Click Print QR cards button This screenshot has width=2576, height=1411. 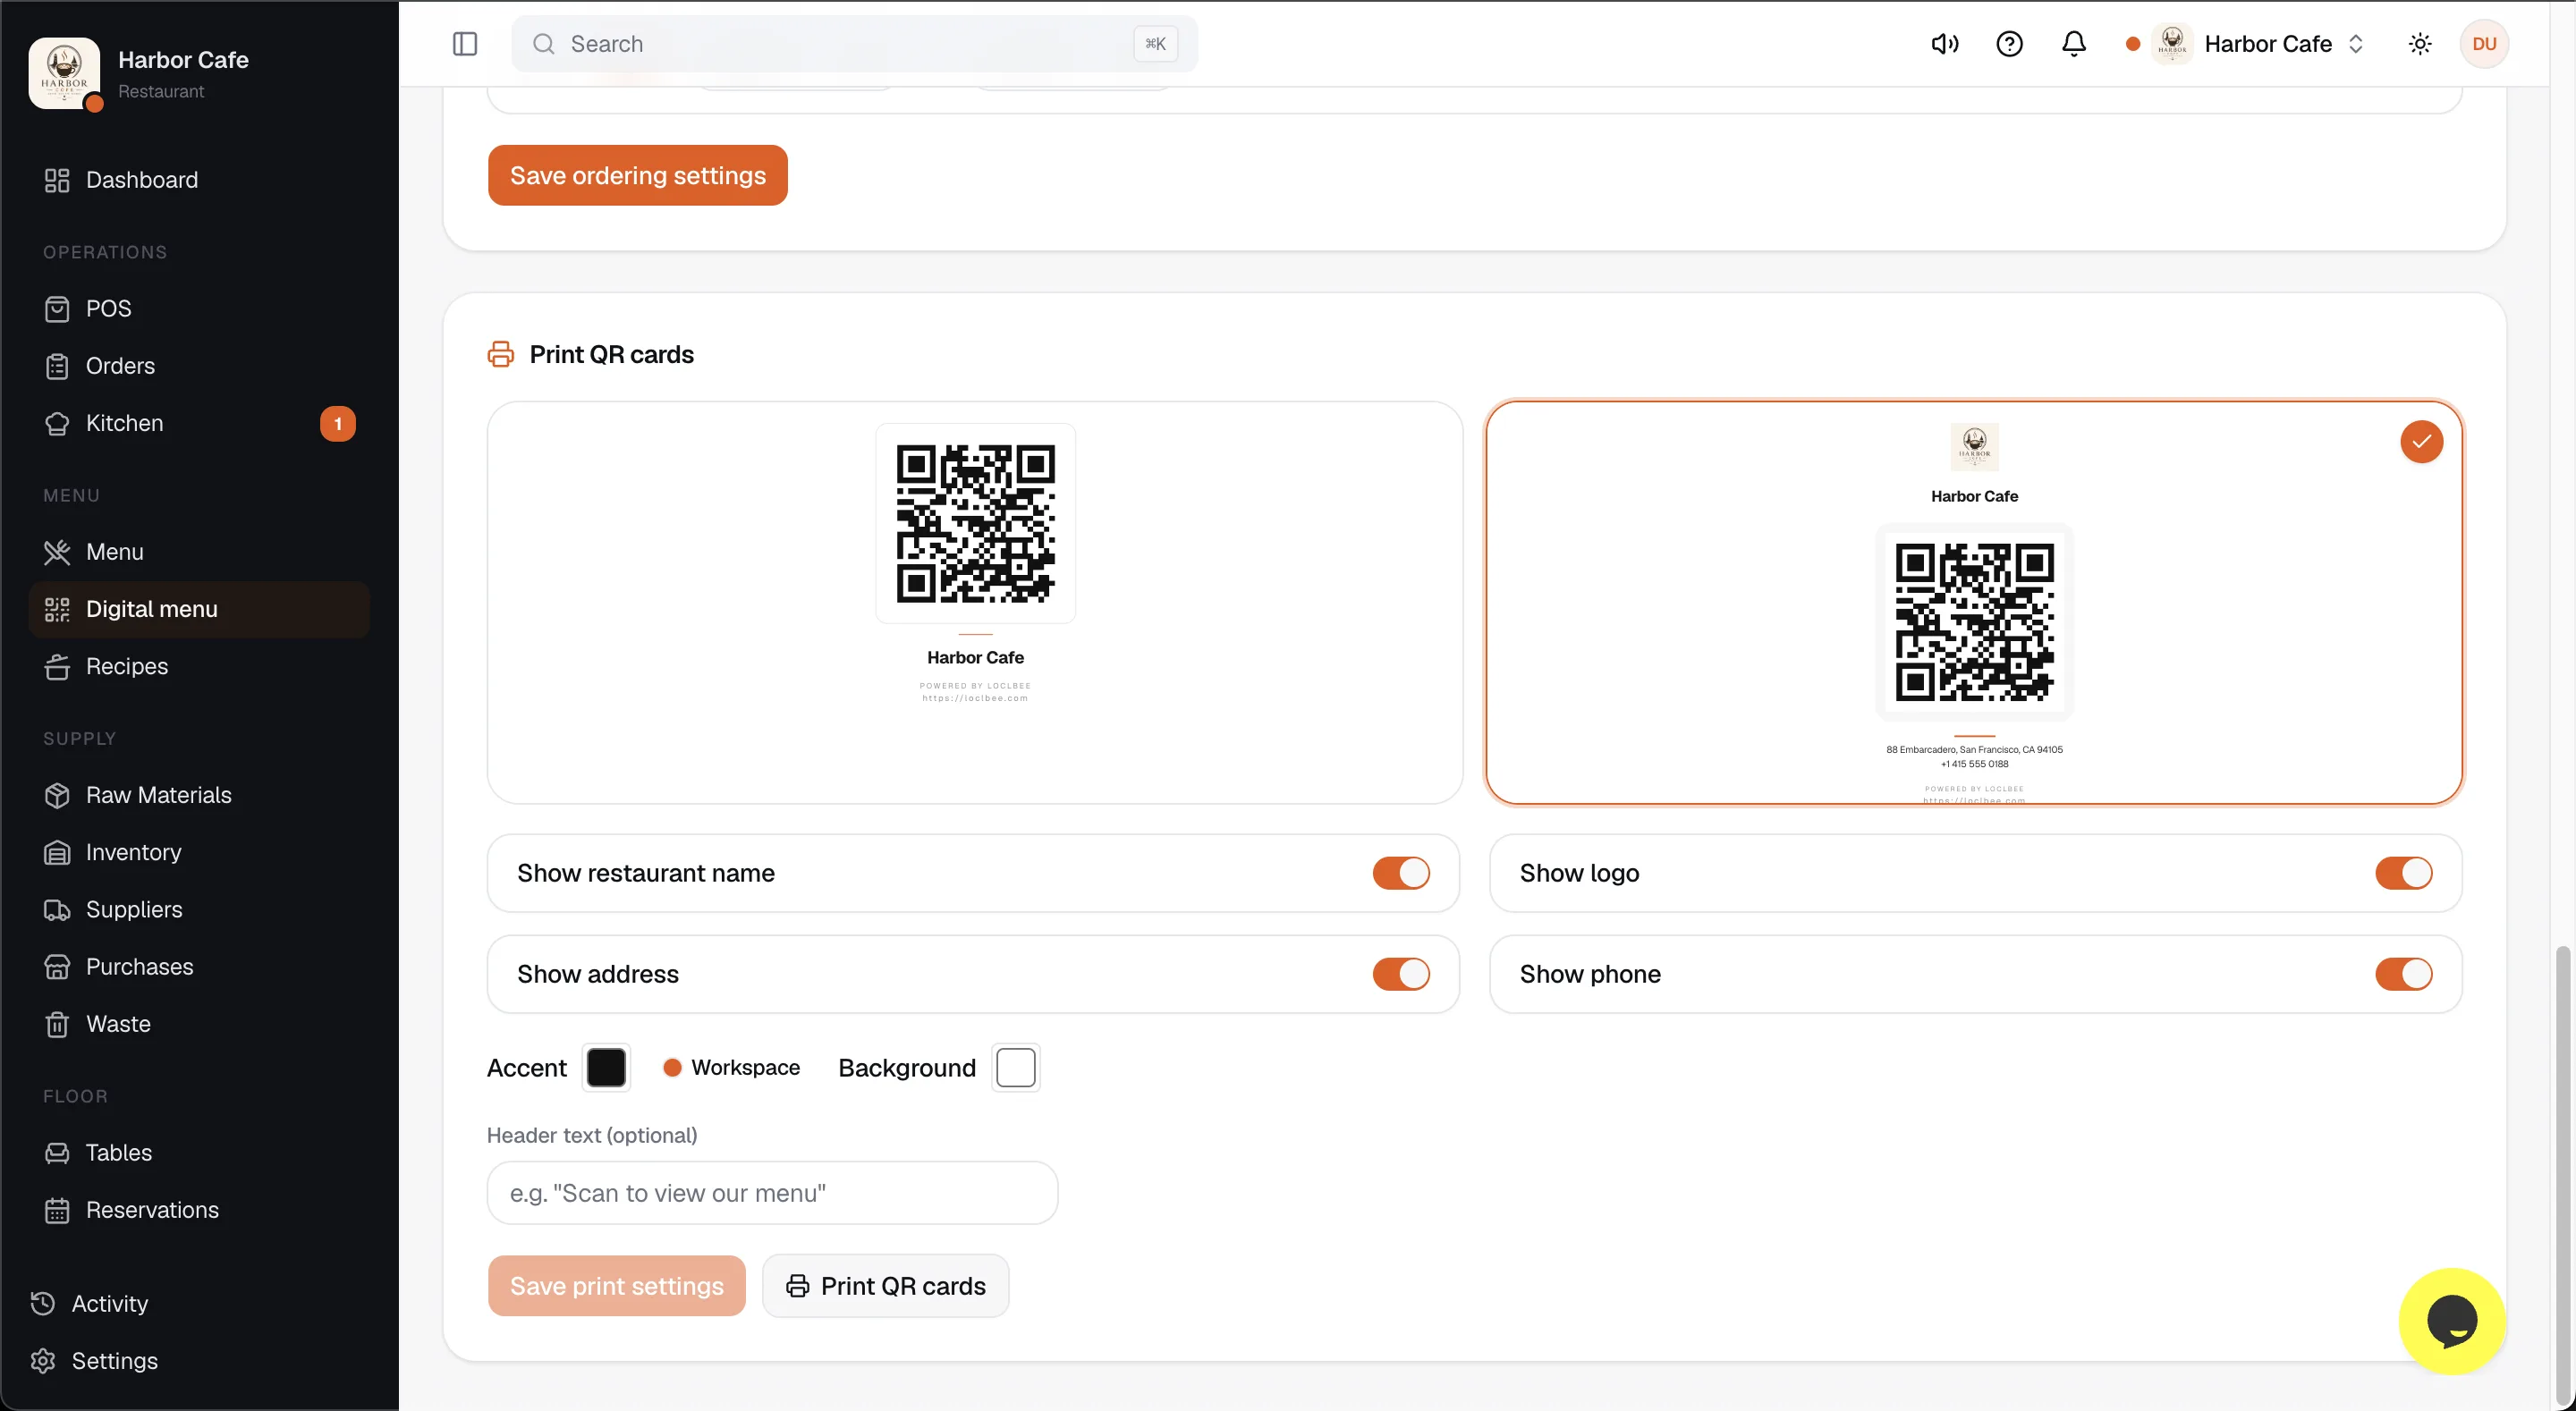[x=886, y=1286]
